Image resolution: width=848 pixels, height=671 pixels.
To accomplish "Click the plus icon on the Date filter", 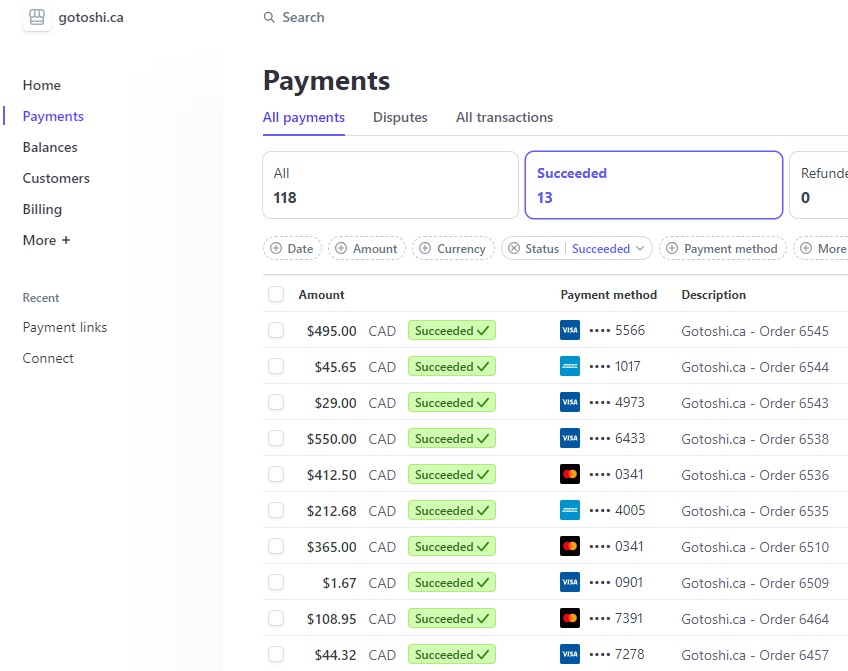I will tap(276, 249).
